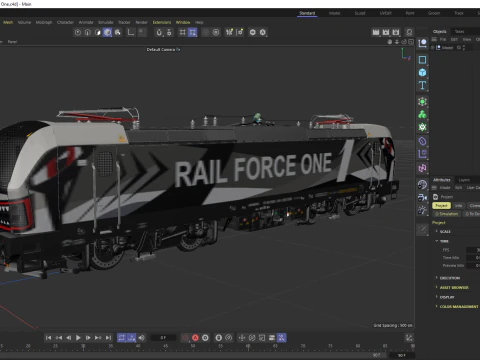Viewport: 480px width, 360px height.
Task: Add a Light object
Action: tap(422, 210)
